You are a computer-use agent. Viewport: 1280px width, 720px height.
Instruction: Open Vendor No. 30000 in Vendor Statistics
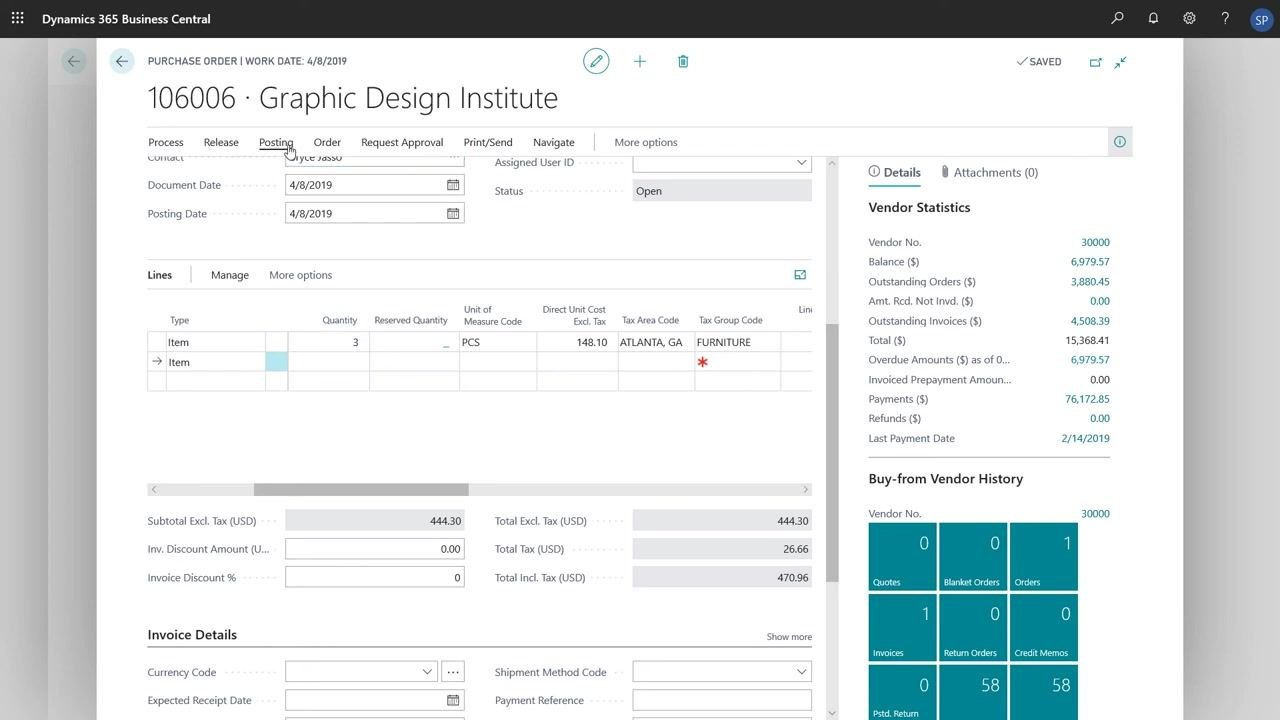pyautogui.click(x=1095, y=242)
